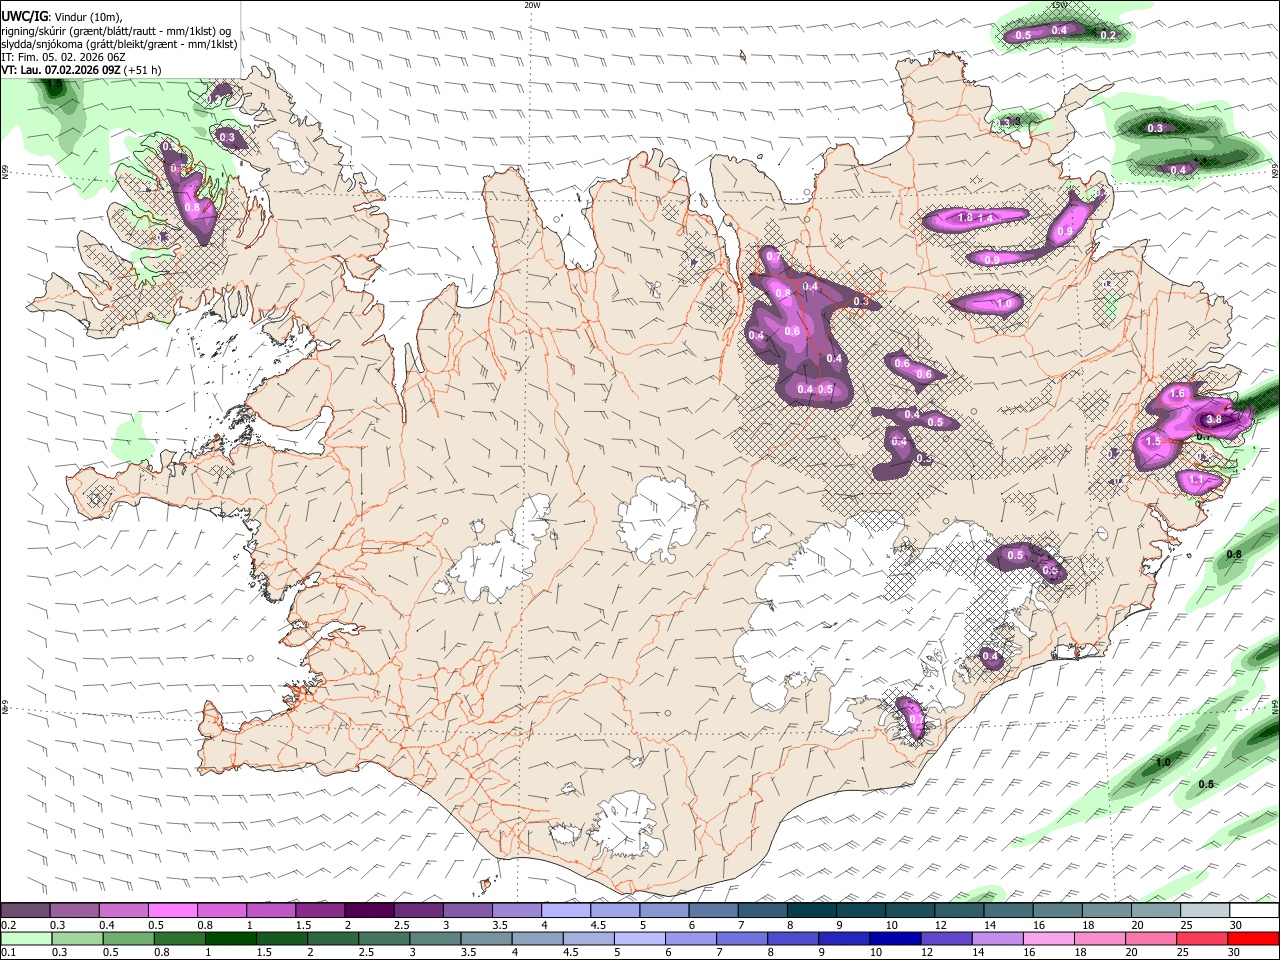Click the bold 'UWC/IG' title text

(x=24, y=17)
